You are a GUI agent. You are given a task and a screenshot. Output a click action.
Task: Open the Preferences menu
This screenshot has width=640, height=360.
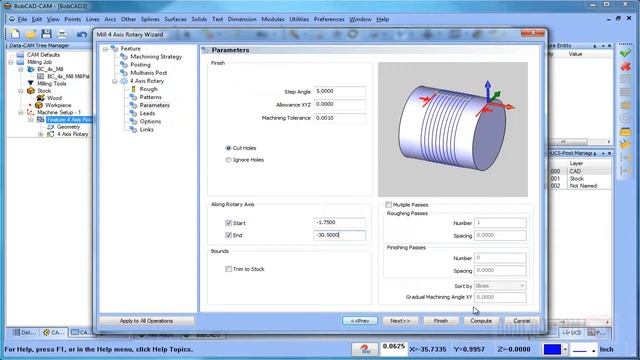click(329, 19)
